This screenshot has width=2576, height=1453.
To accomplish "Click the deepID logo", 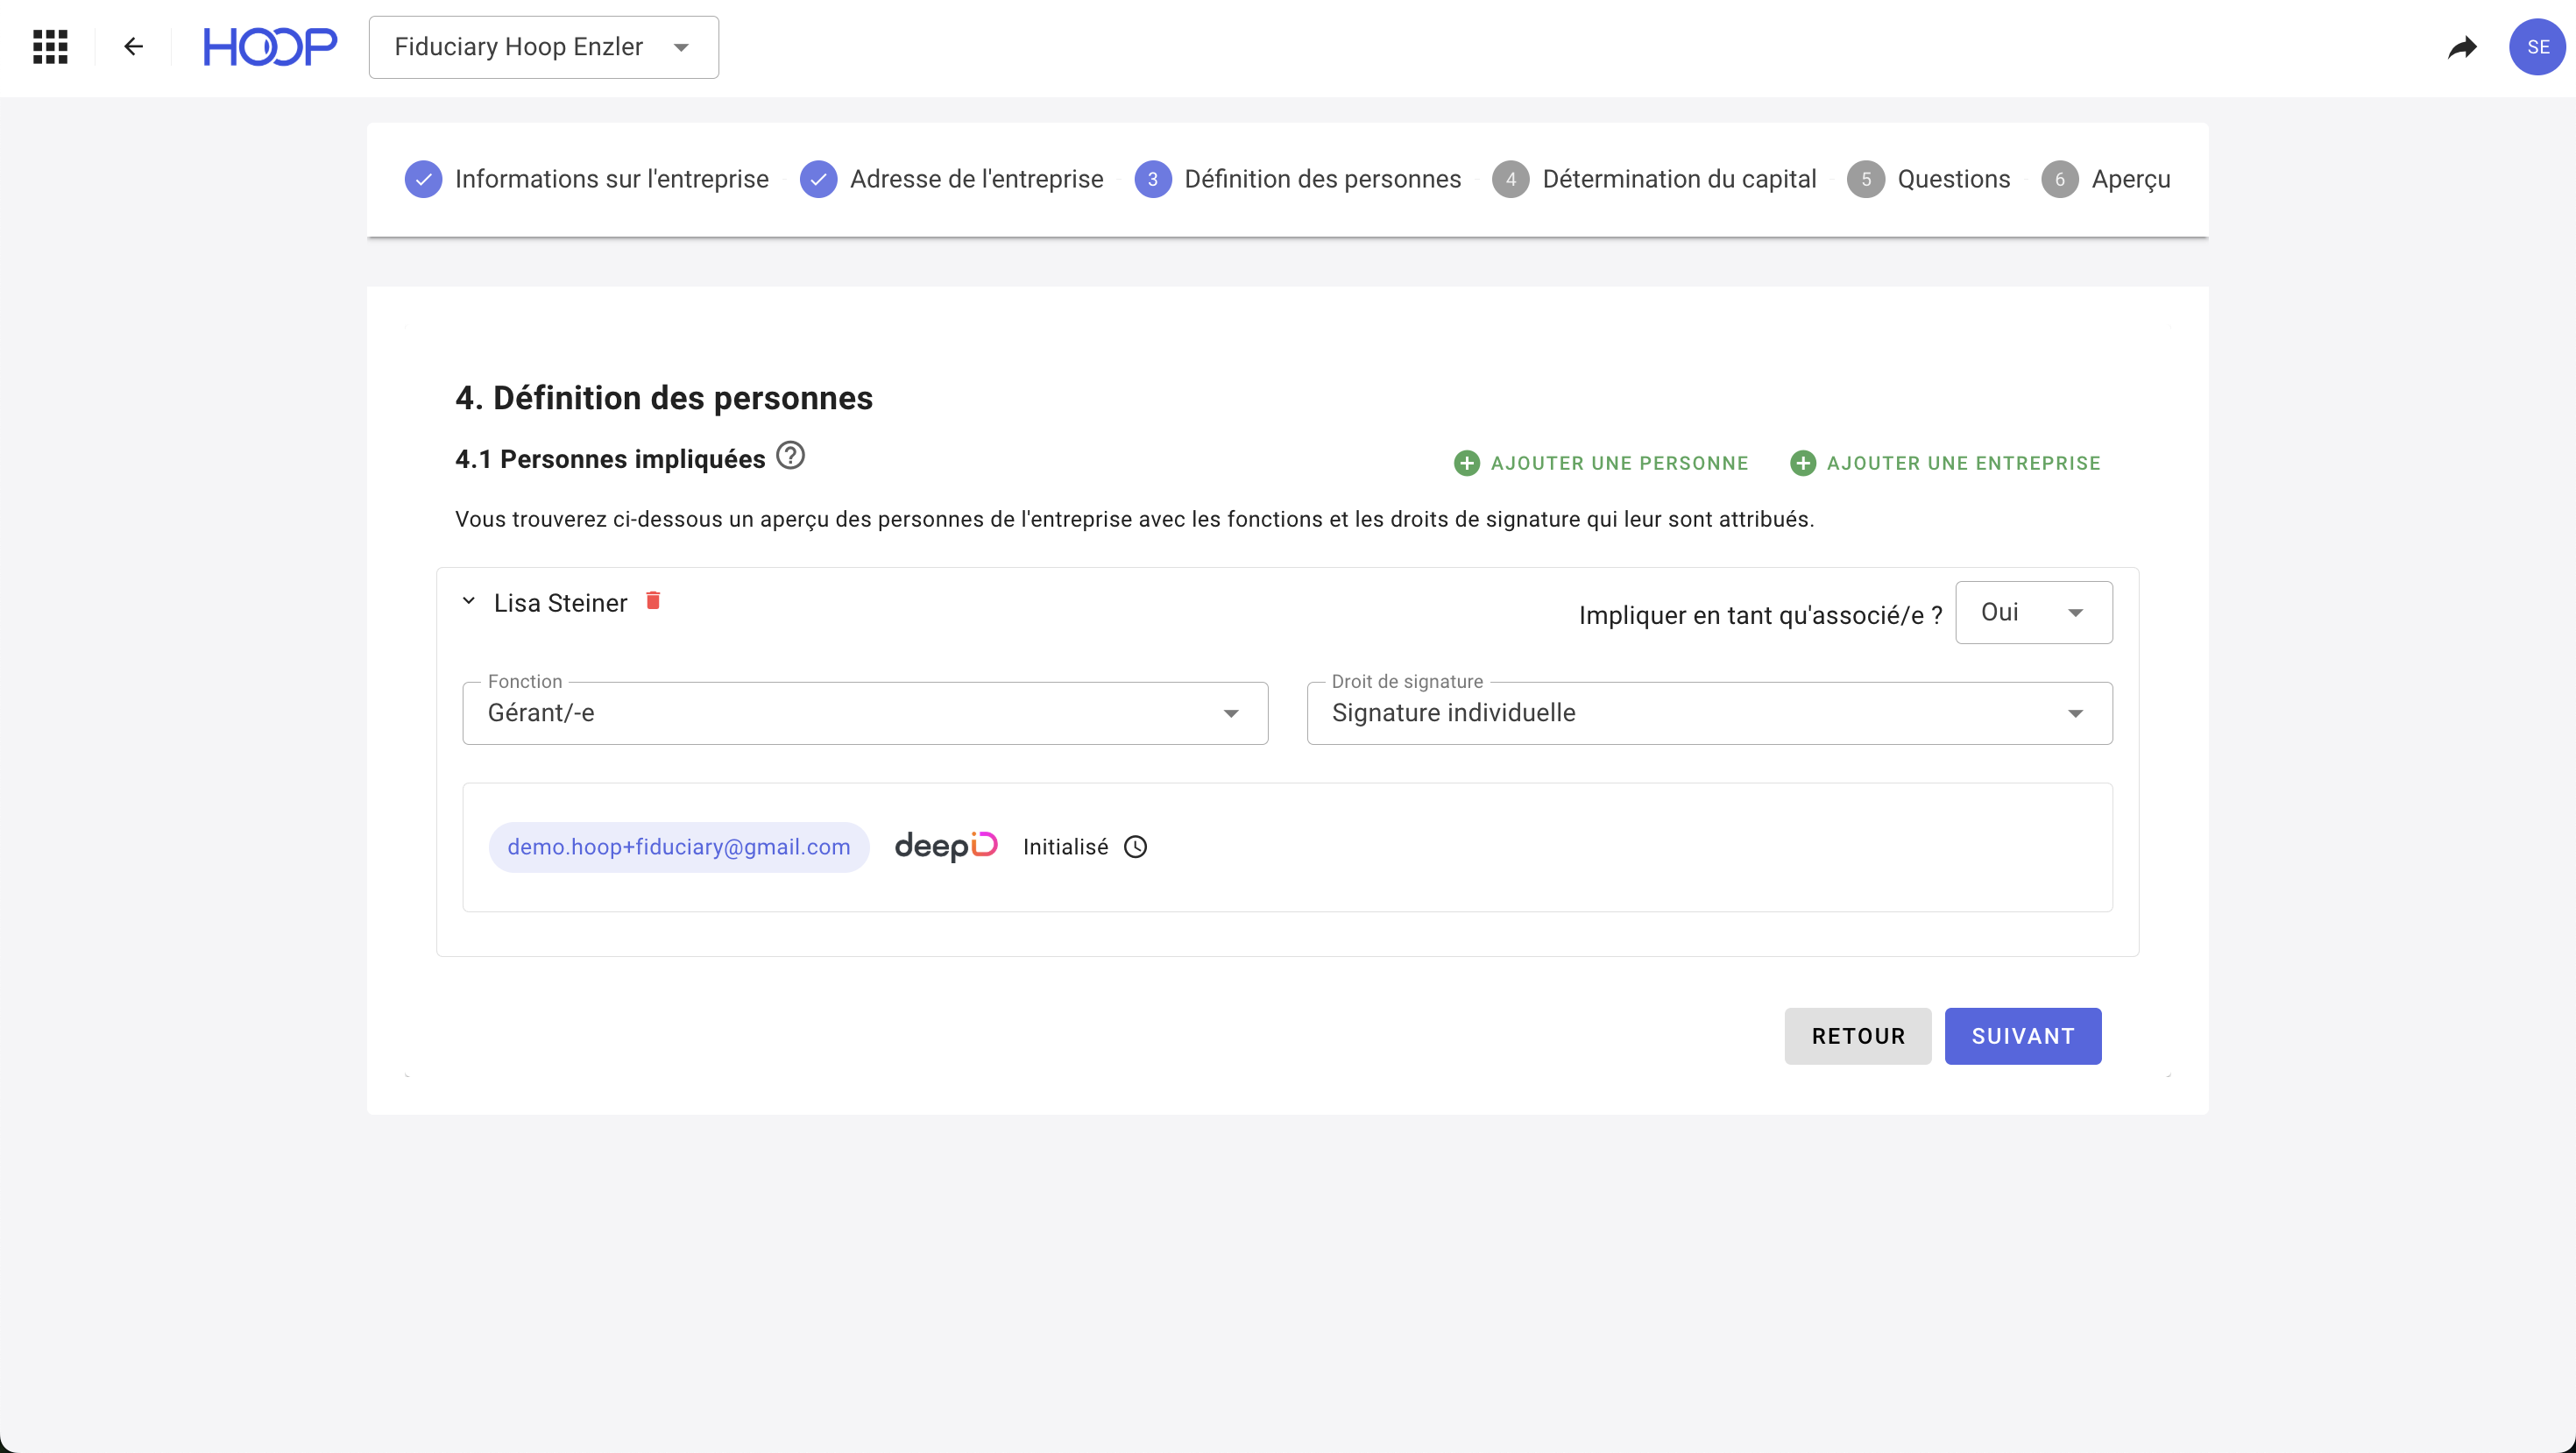I will click(x=945, y=847).
